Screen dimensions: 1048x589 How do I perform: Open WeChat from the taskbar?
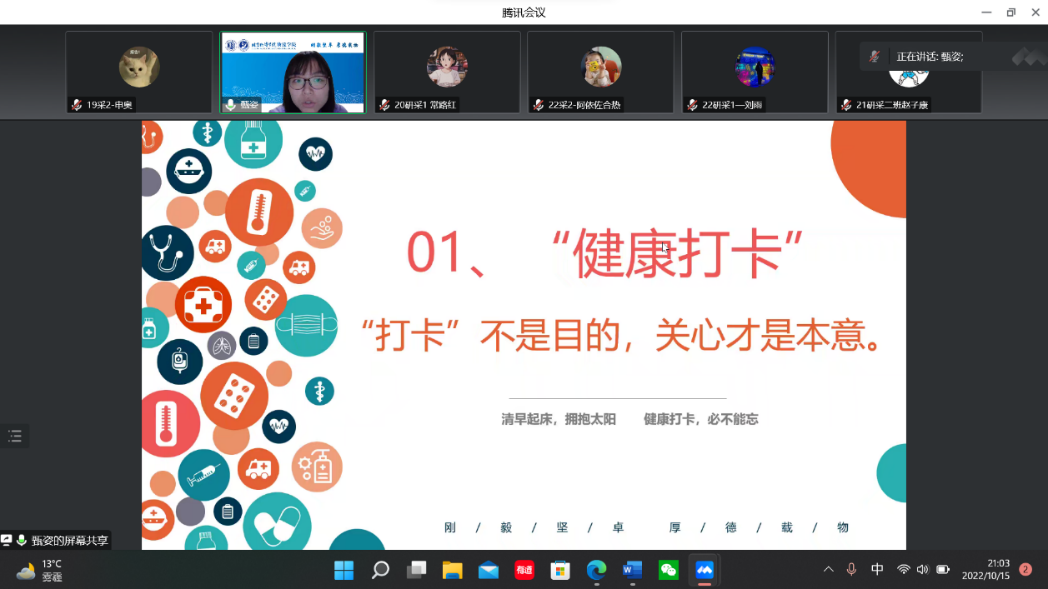(x=668, y=570)
